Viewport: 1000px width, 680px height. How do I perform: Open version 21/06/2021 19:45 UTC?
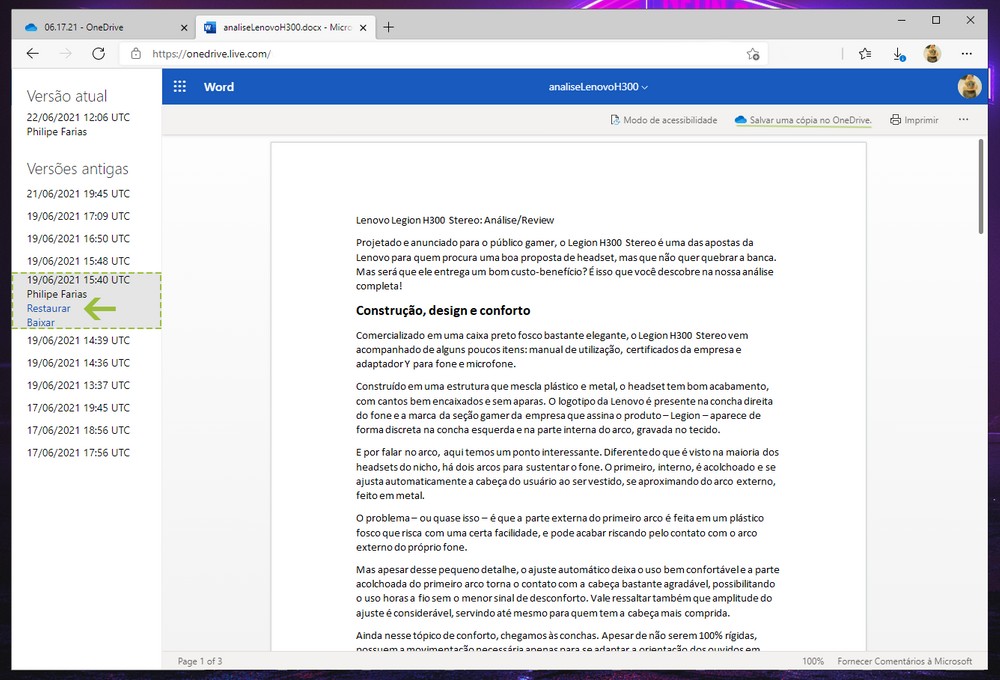(78, 193)
